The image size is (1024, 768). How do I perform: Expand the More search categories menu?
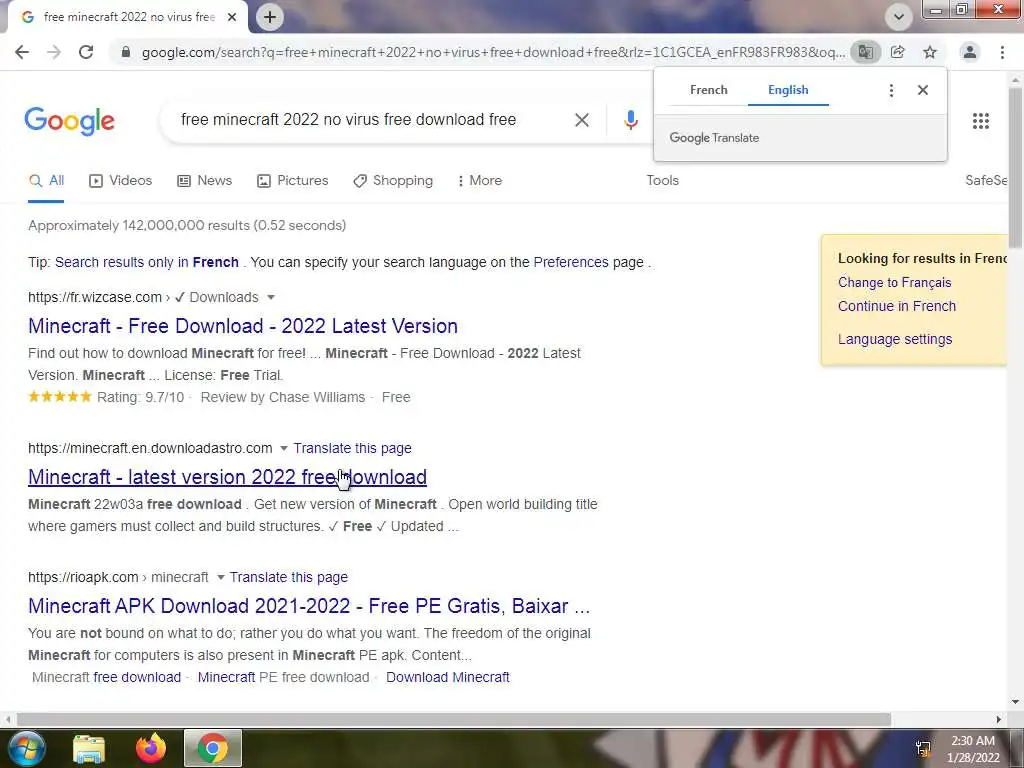click(x=480, y=180)
